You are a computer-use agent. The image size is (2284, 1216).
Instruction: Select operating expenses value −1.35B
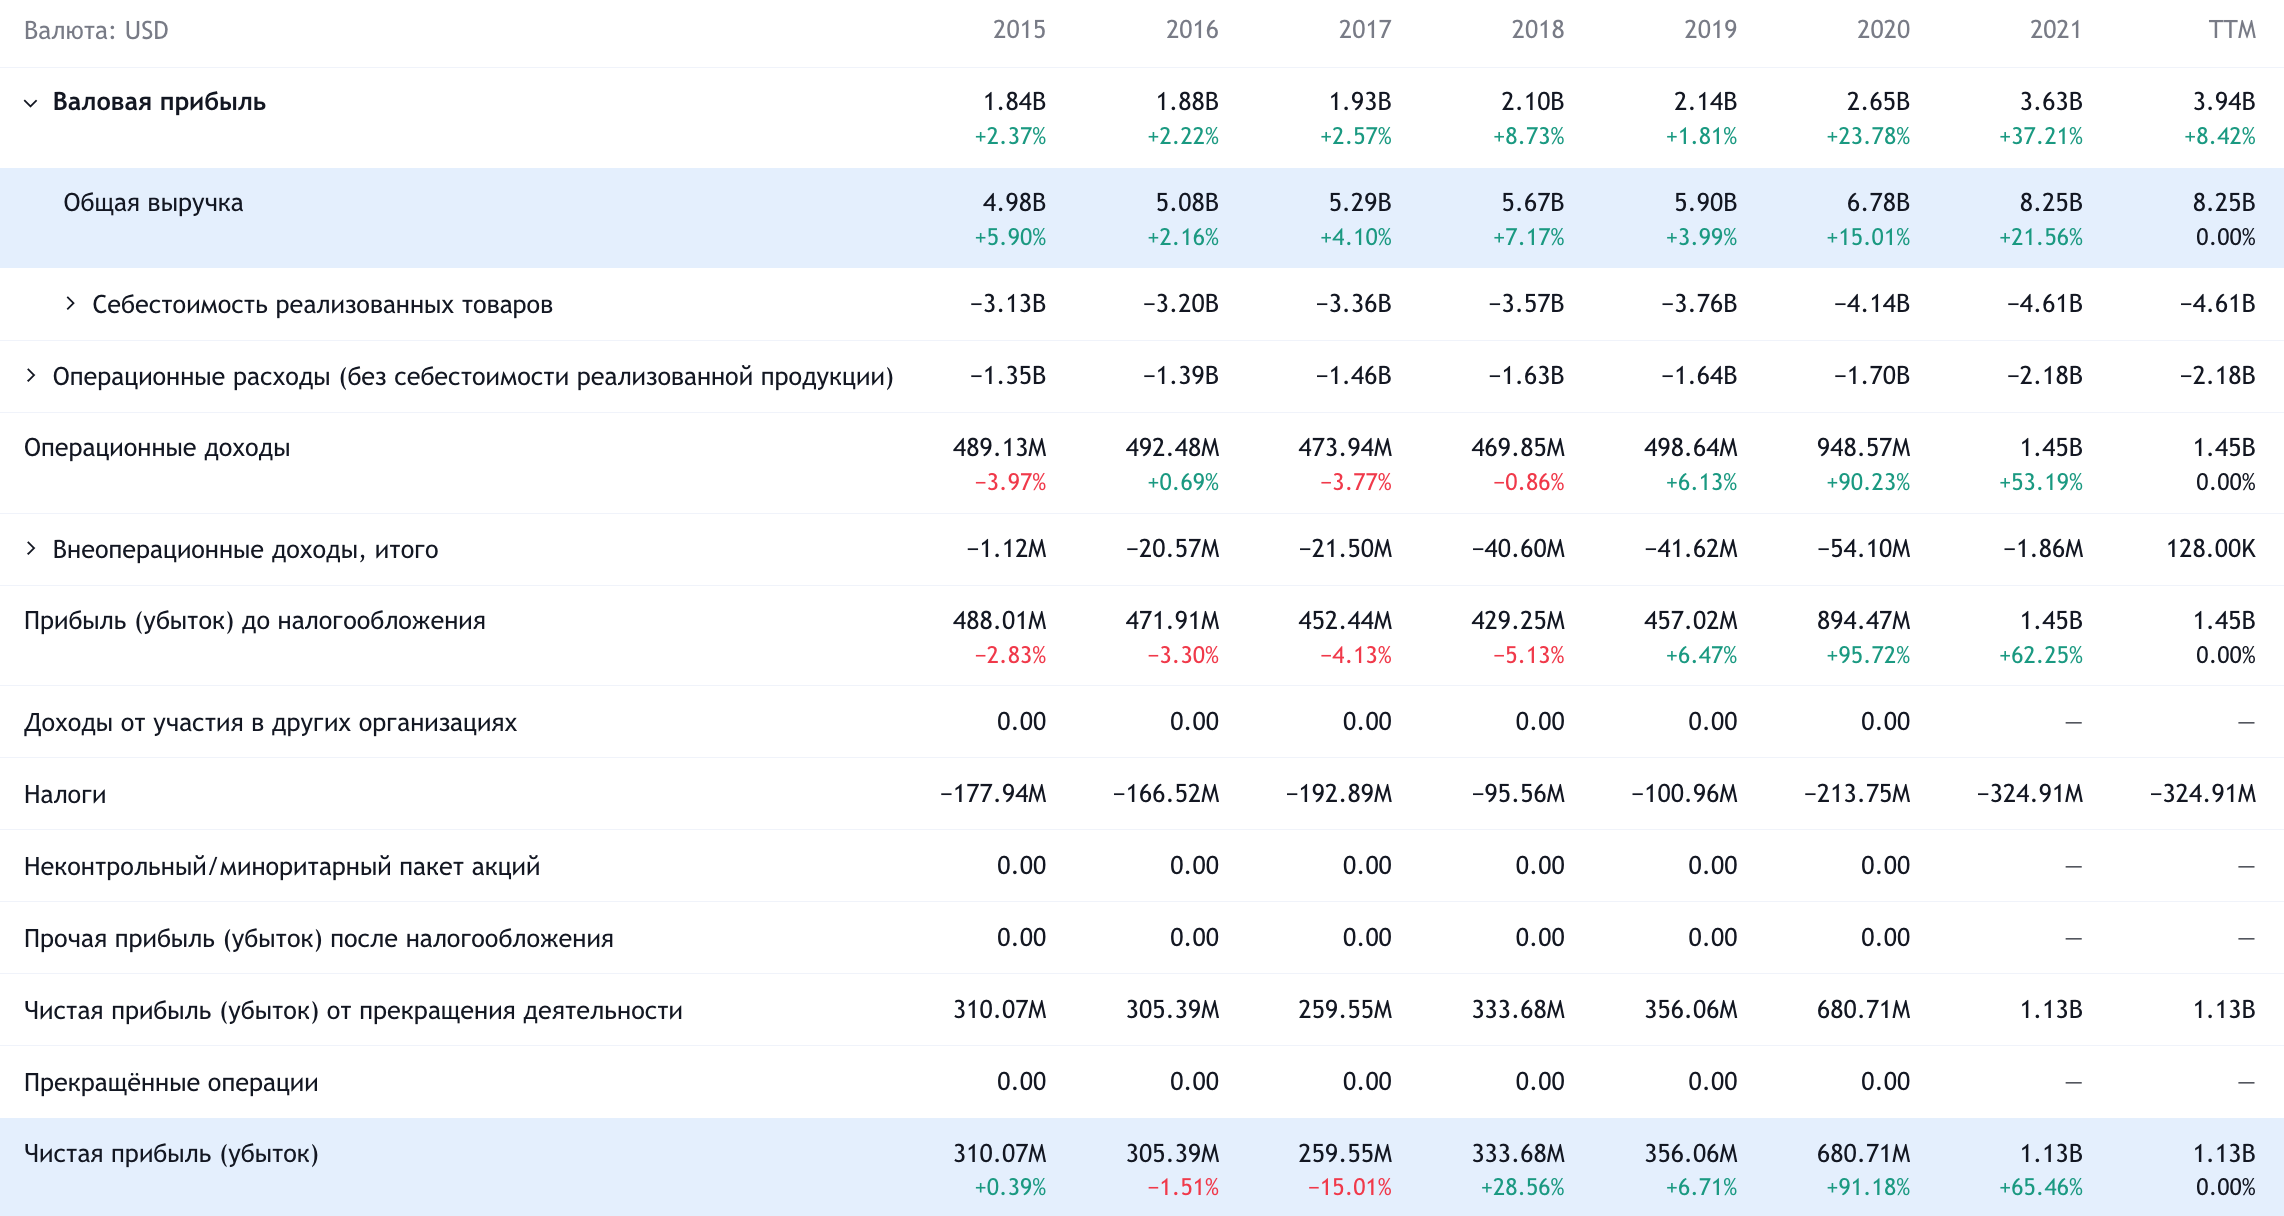tap(1008, 376)
